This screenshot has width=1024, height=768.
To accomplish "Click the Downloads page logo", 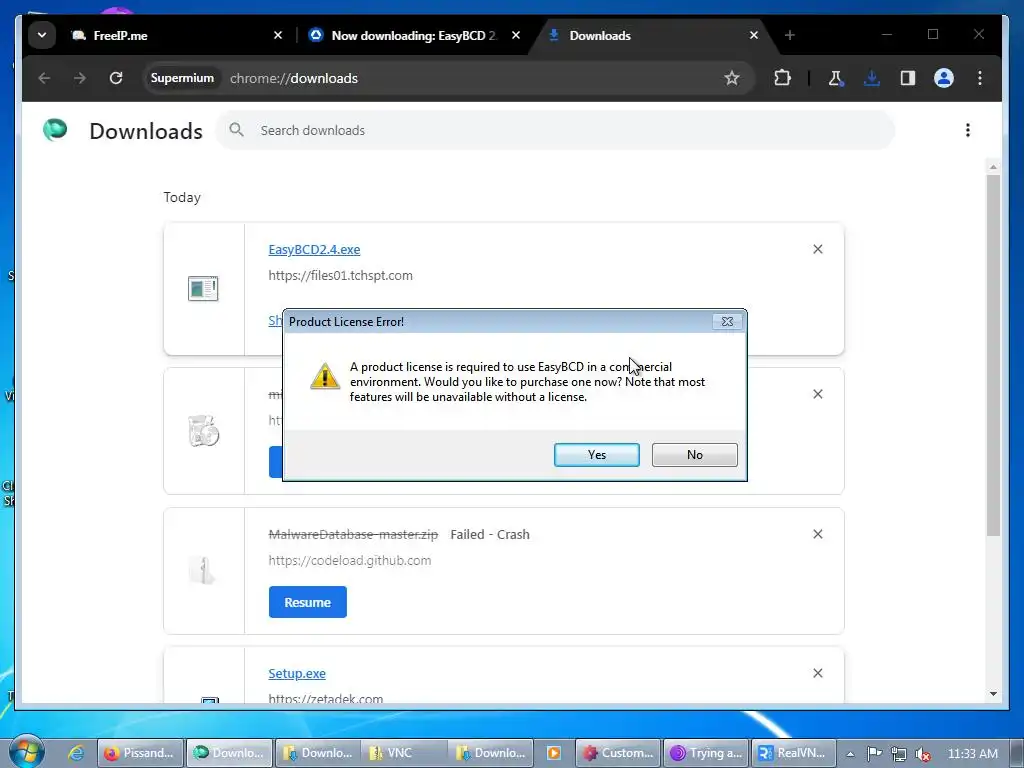I will coord(55,130).
